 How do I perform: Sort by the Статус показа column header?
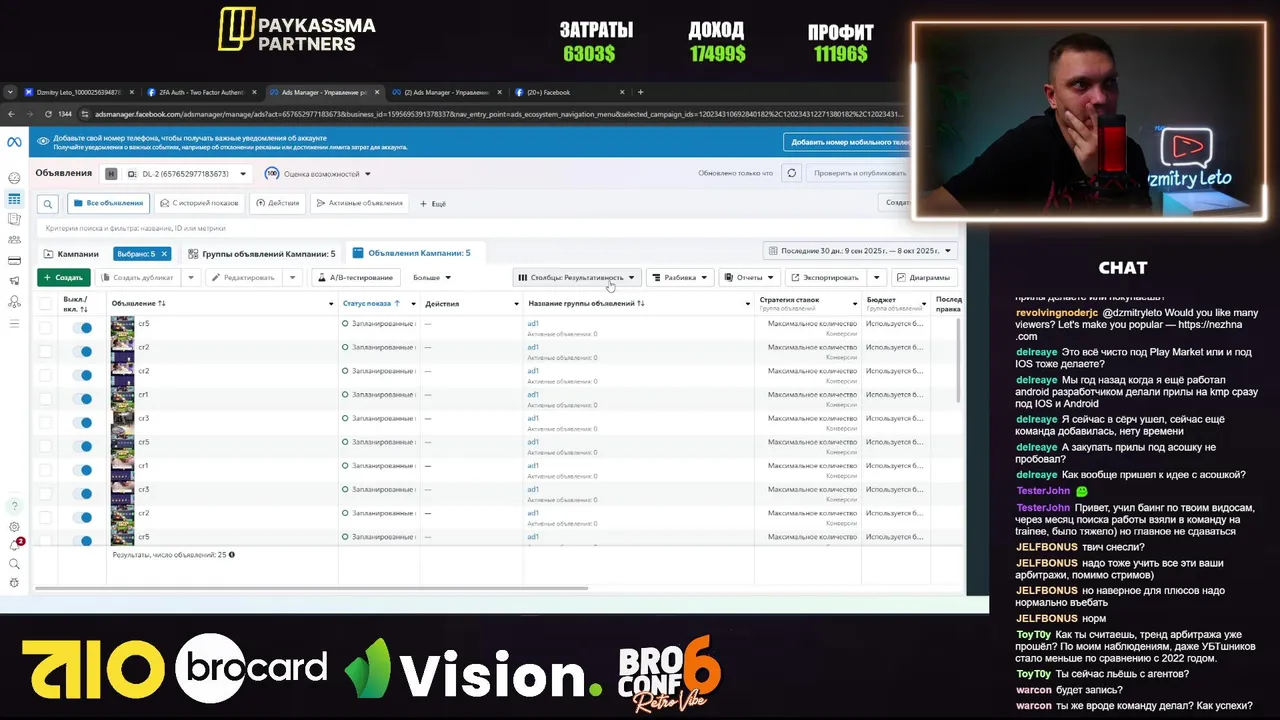click(x=371, y=303)
